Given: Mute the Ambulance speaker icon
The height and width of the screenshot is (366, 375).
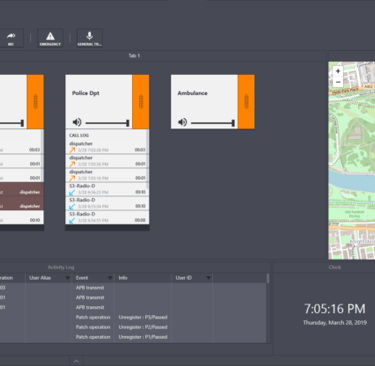Looking at the screenshot, I should coord(182,122).
